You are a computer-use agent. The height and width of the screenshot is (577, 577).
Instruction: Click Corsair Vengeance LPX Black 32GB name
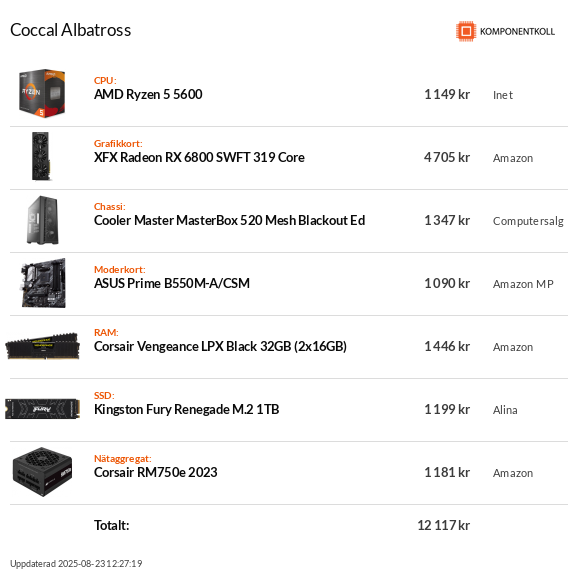[220, 346]
